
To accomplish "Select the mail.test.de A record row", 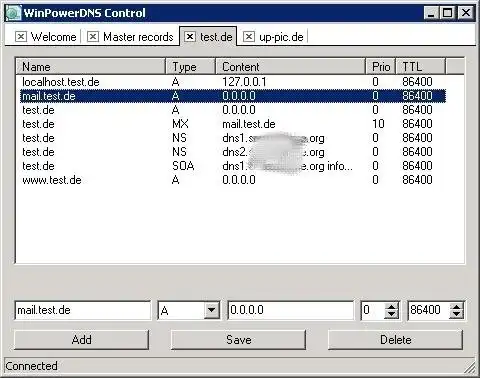I will point(233,96).
